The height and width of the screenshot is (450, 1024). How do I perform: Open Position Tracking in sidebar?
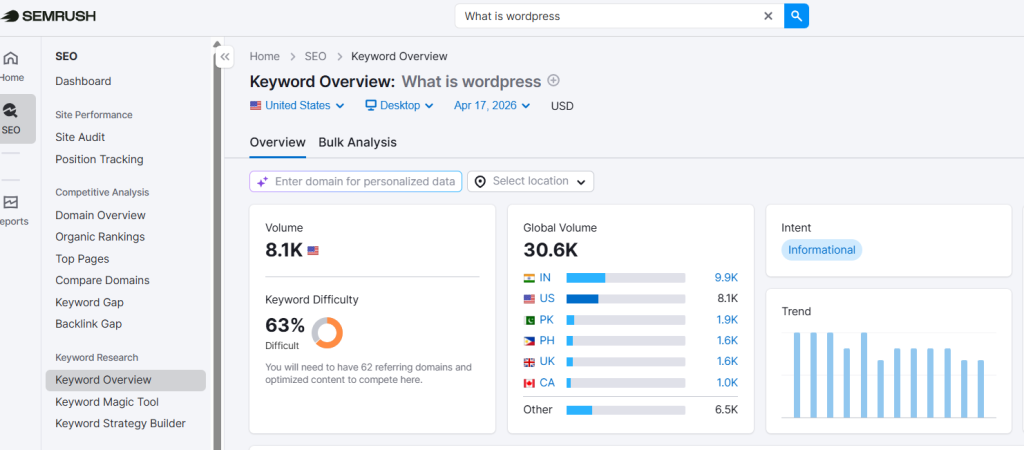point(99,159)
